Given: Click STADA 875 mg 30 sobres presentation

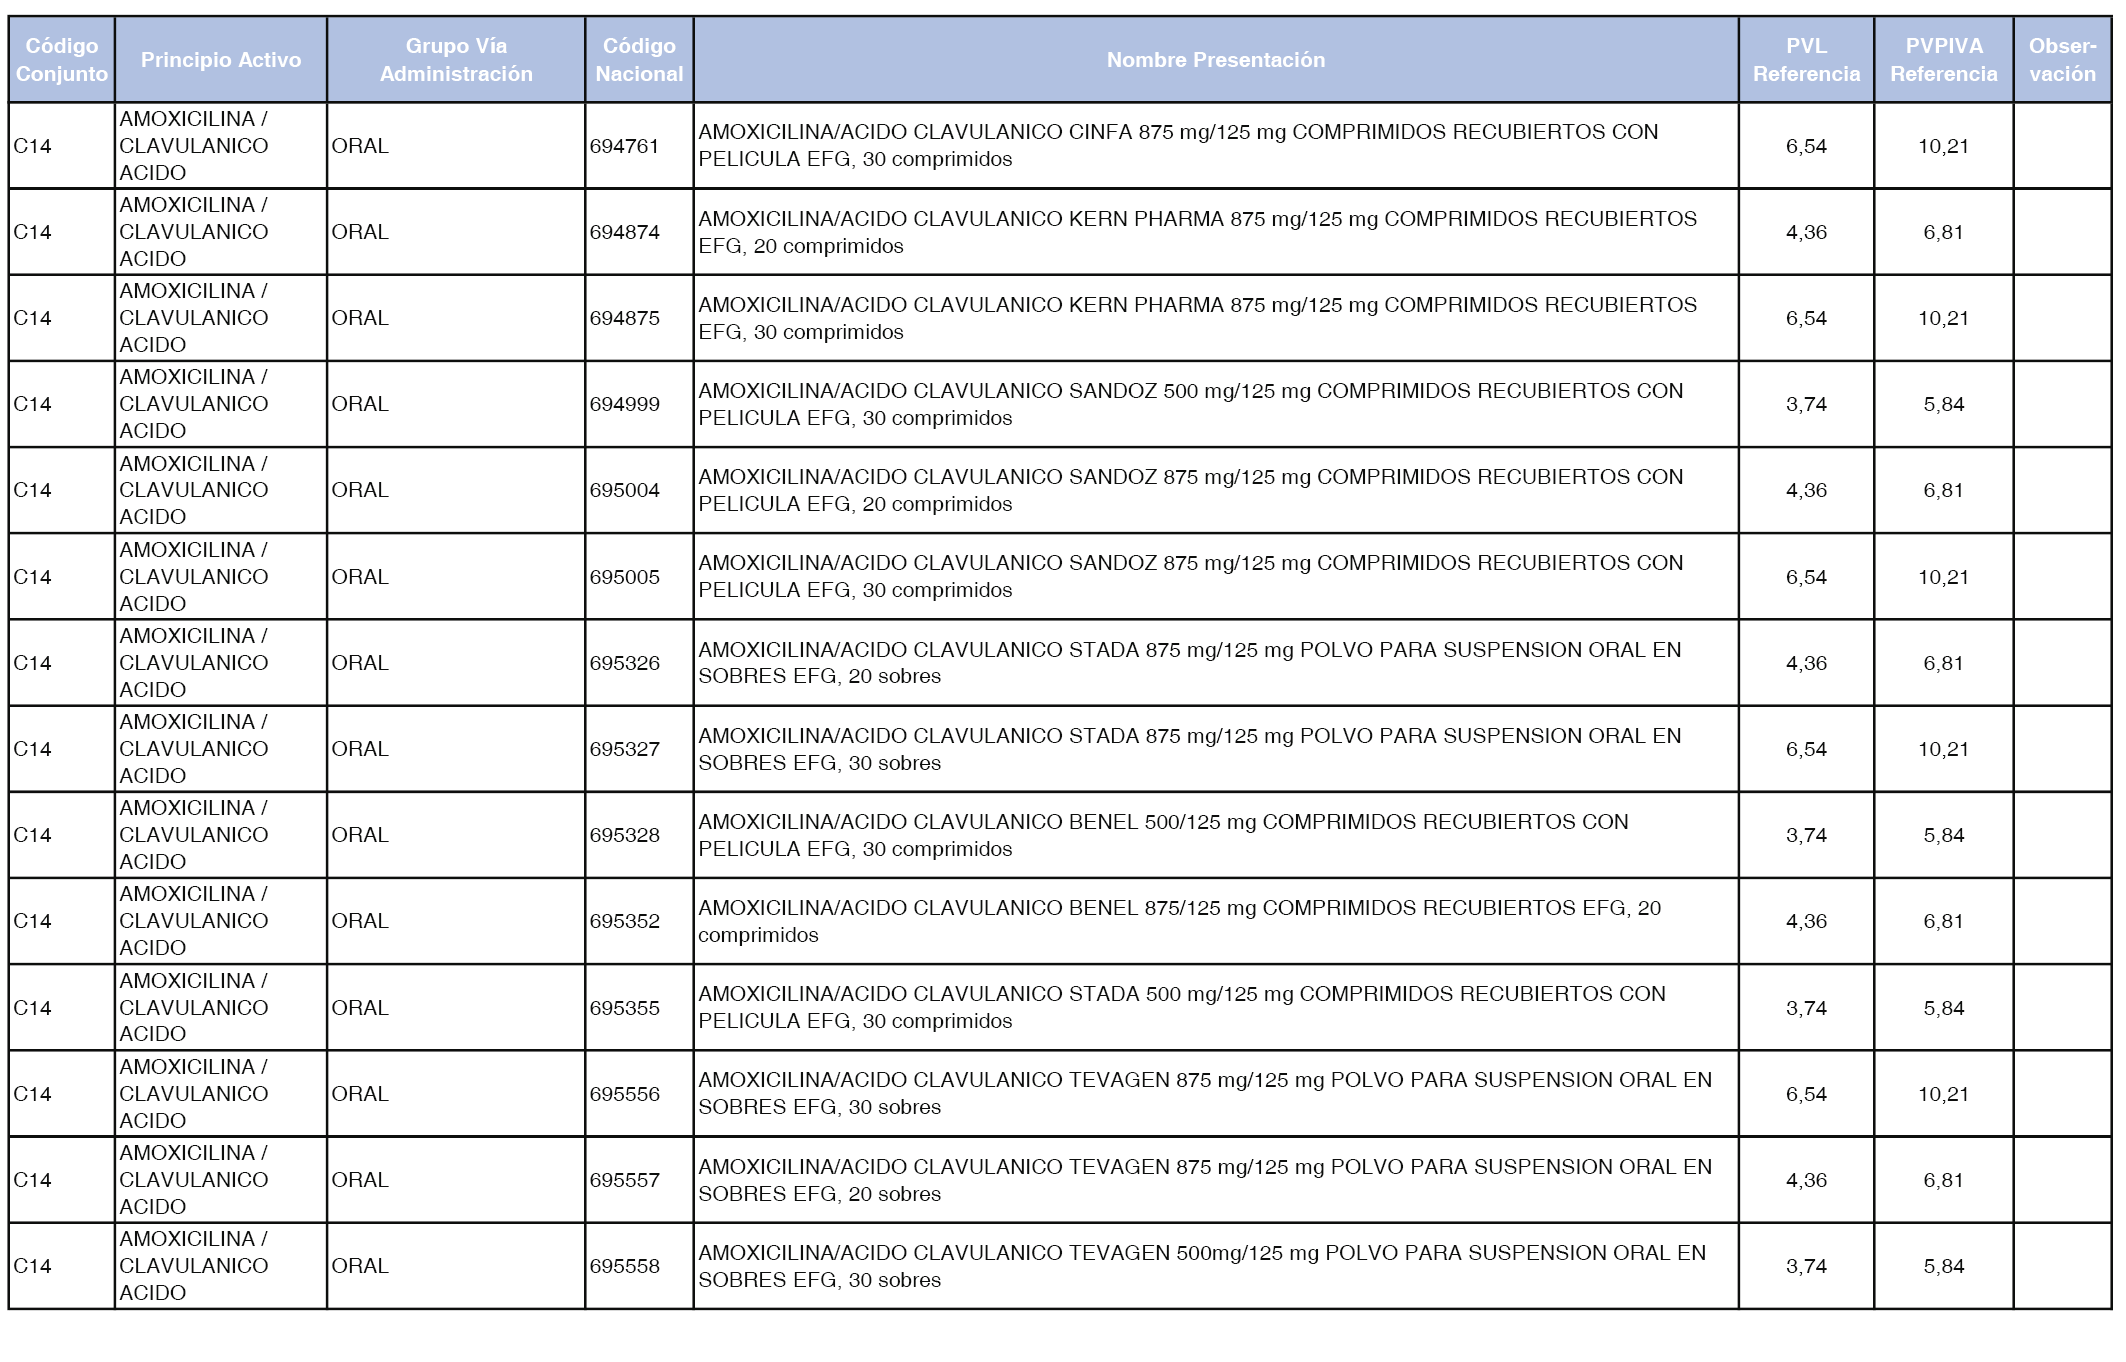Looking at the screenshot, I should point(1189,749).
